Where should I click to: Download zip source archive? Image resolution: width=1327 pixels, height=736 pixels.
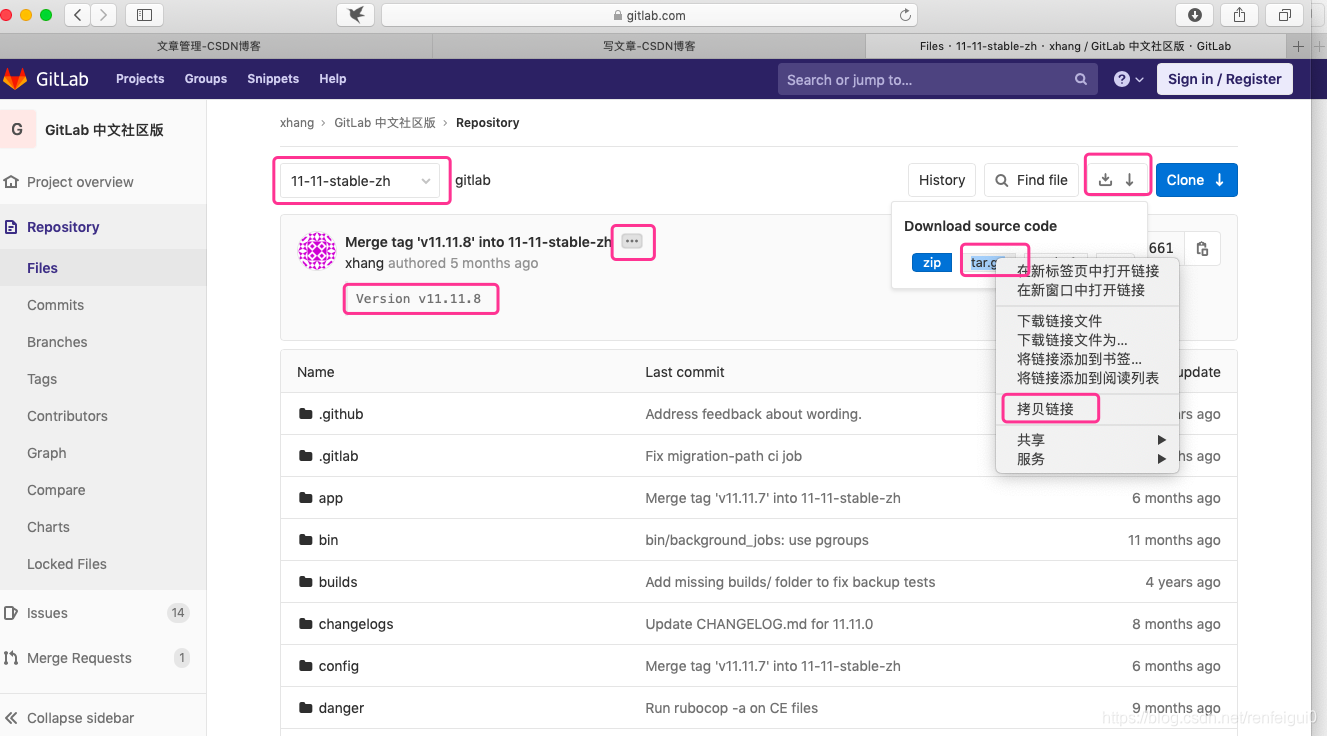tap(932, 263)
